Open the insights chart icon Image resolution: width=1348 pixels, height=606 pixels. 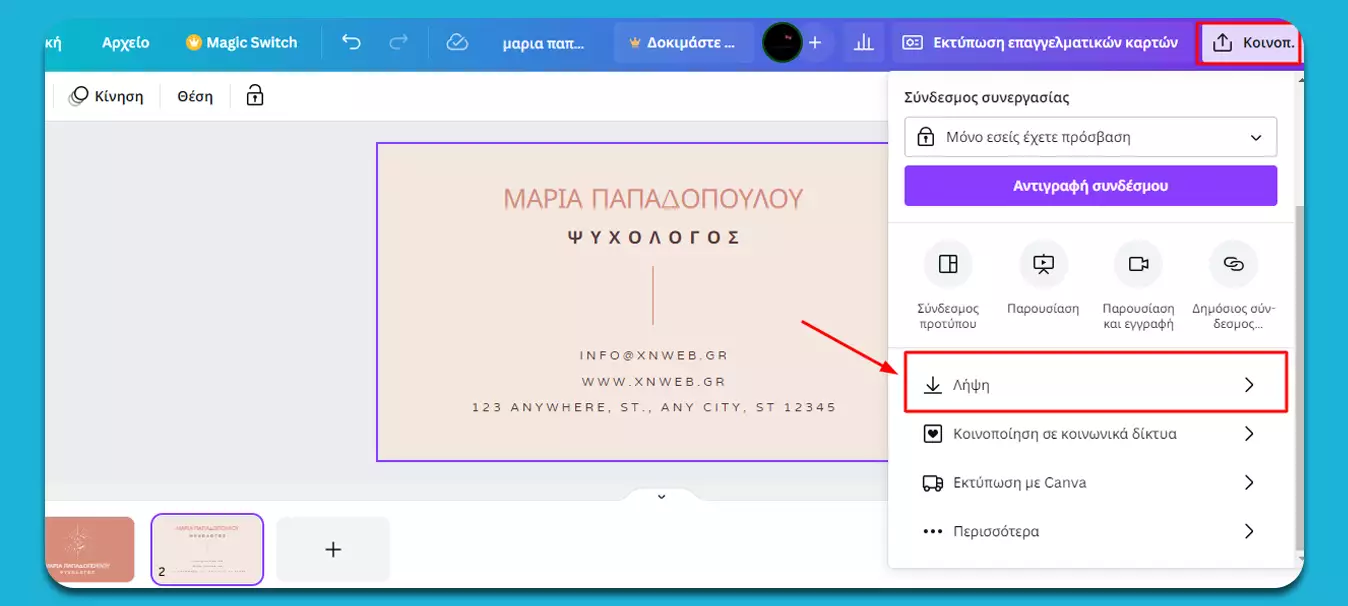pos(863,42)
